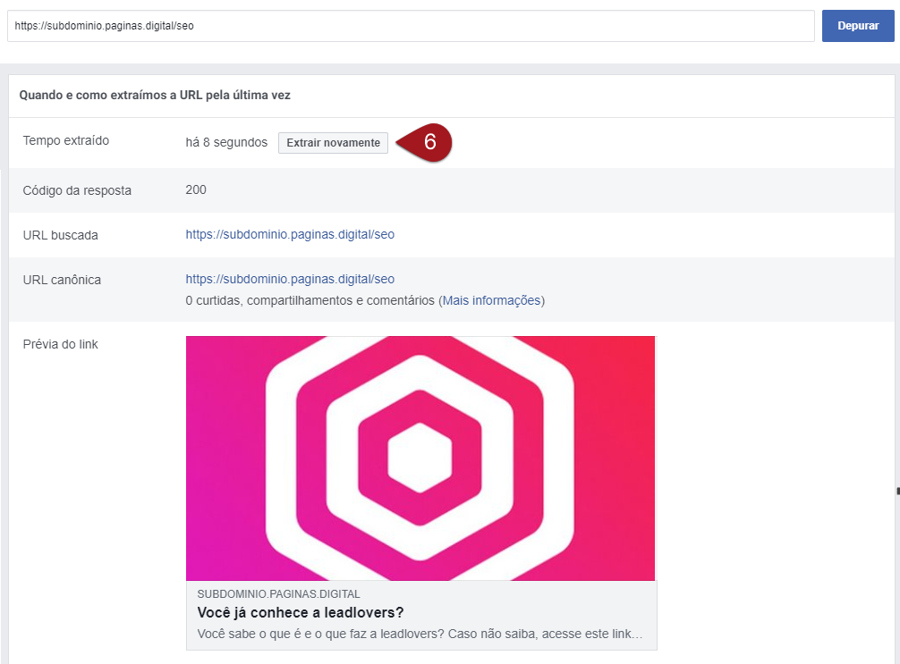Click the 200 response code value
The image size is (900, 664).
point(196,189)
